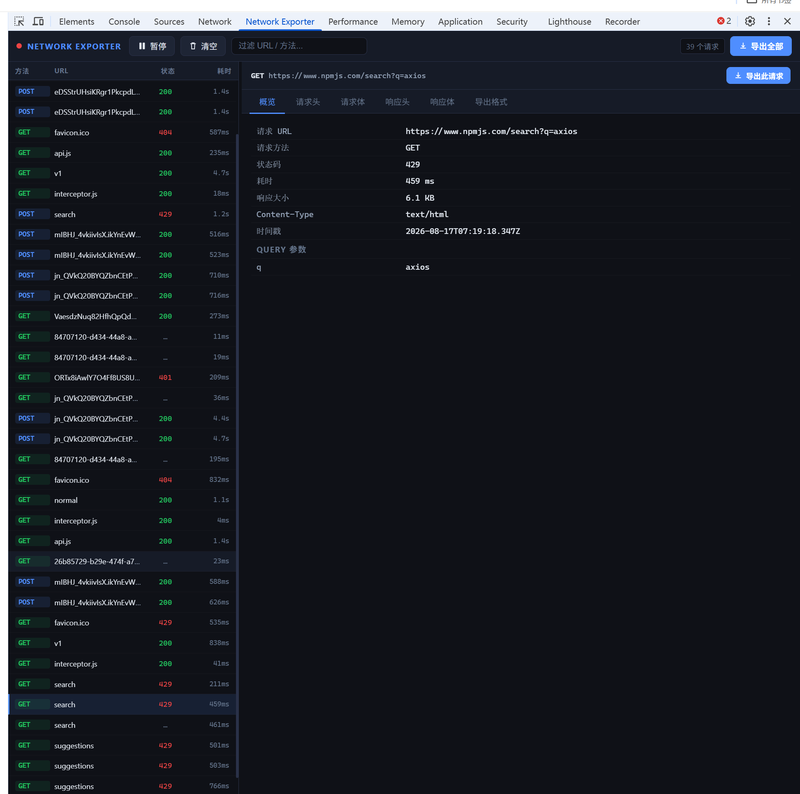
Task: Select the GET 84707120-d434 row taking 11ms
Action: click(x=122, y=337)
